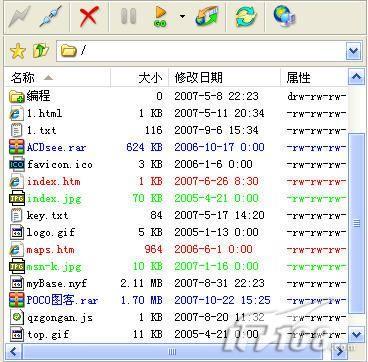Click the drw-rw-rw- attribute of 编程
This screenshot has height=362, width=368.
[316, 97]
